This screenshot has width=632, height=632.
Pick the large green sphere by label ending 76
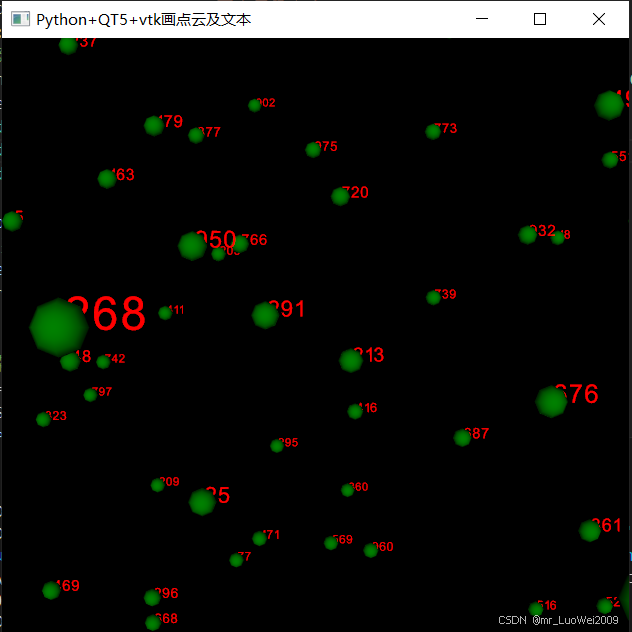click(x=551, y=401)
